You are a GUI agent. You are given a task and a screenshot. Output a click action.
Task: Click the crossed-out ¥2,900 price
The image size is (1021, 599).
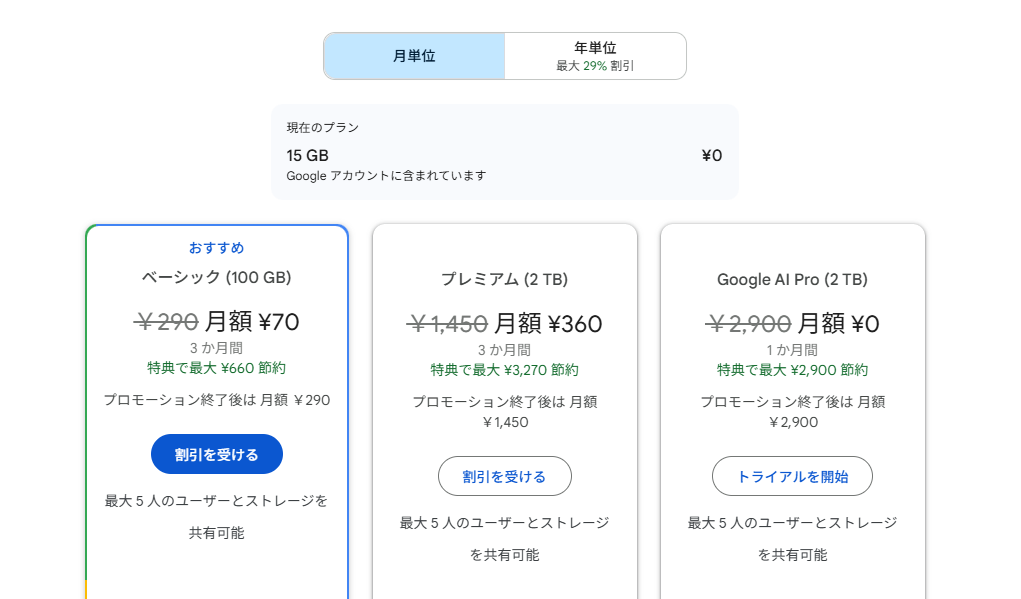click(x=749, y=324)
